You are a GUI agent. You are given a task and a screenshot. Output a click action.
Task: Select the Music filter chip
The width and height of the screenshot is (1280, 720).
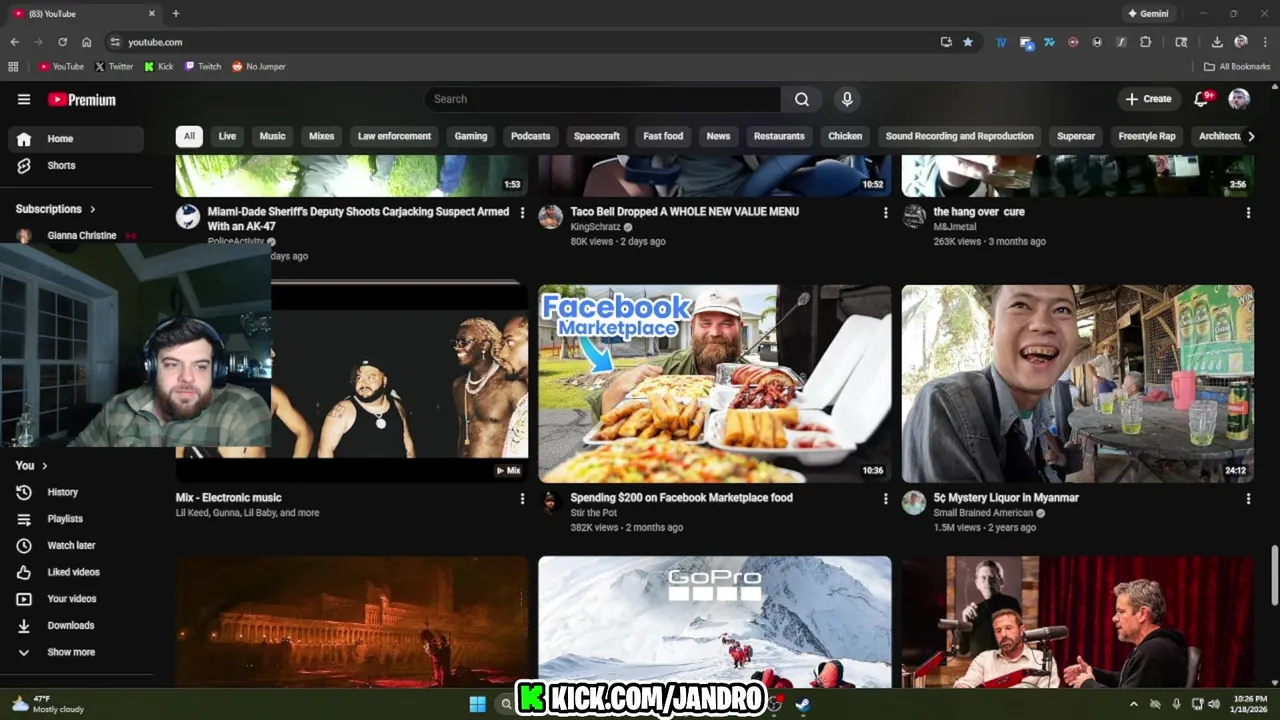coord(272,136)
